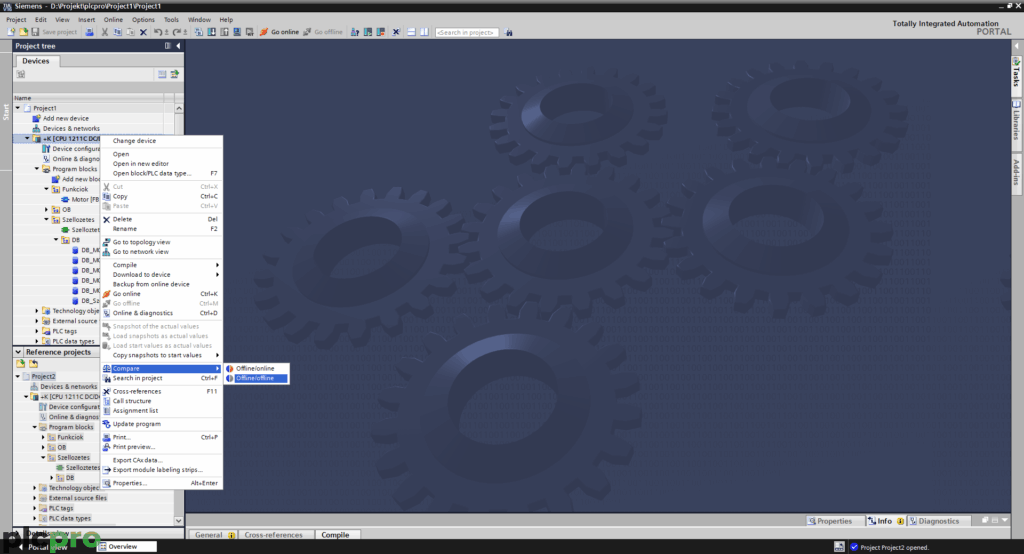Click the Start simulation toolbar icon
1024x554 pixels.
tap(237, 32)
